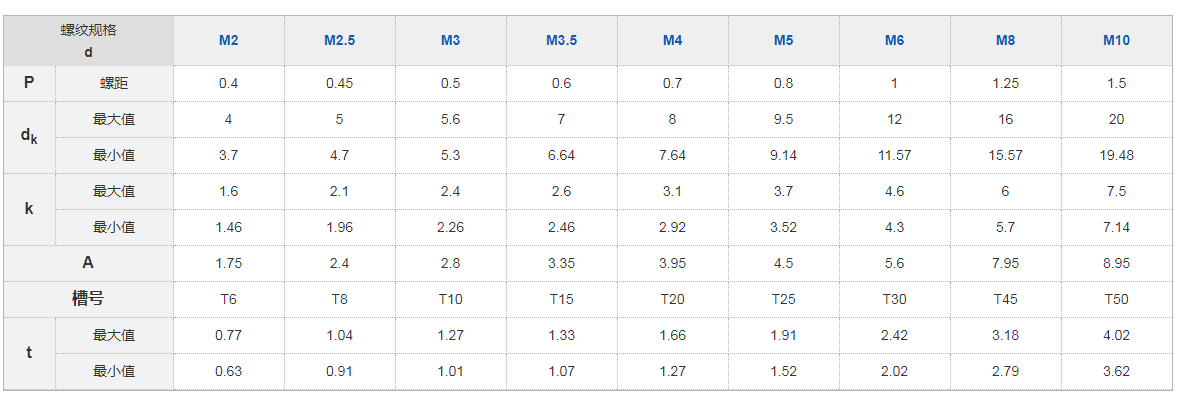Click the A row header cell
The height and width of the screenshot is (395, 1177).
(x=88, y=263)
